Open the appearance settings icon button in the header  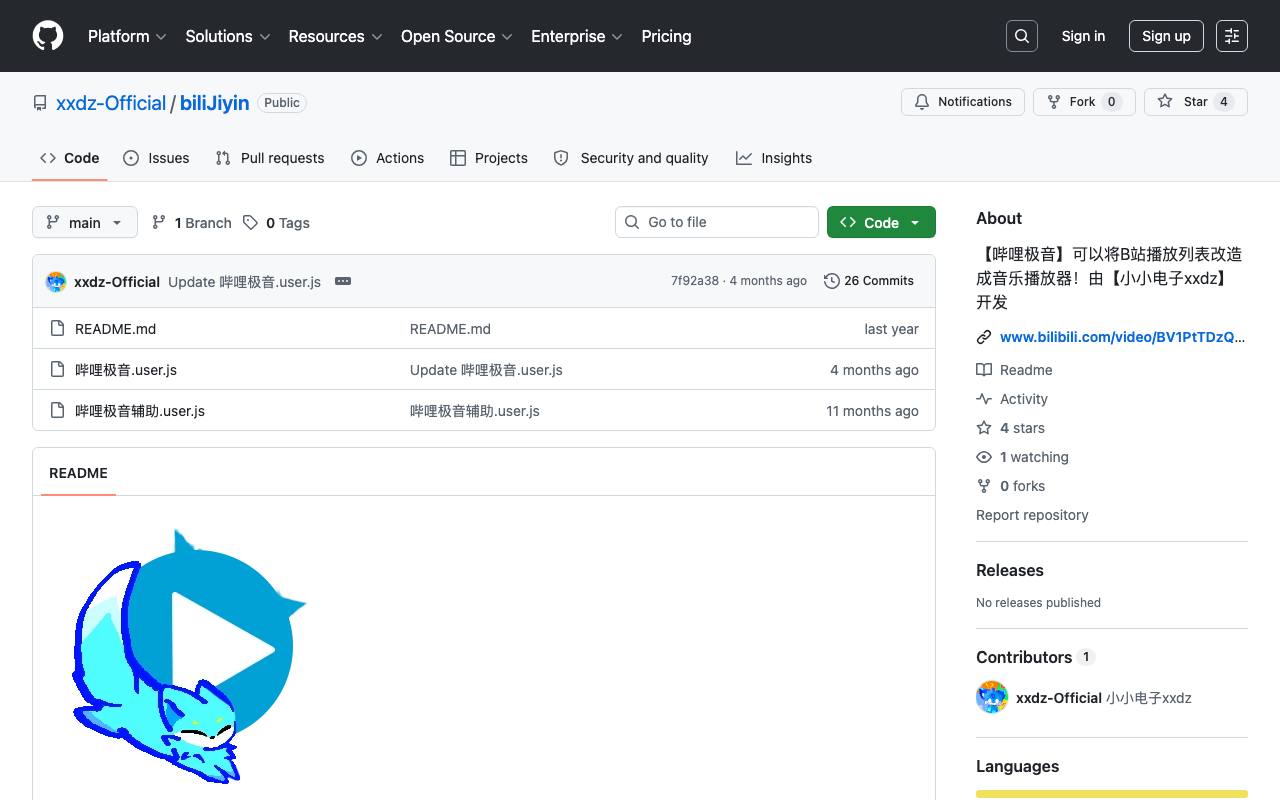point(1232,36)
